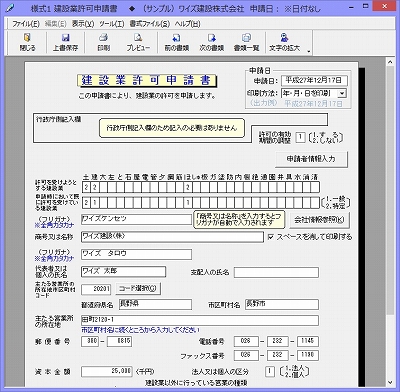The height and width of the screenshot is (392, 400).
Task: Open the 表示(V) menu
Action: [83, 24]
